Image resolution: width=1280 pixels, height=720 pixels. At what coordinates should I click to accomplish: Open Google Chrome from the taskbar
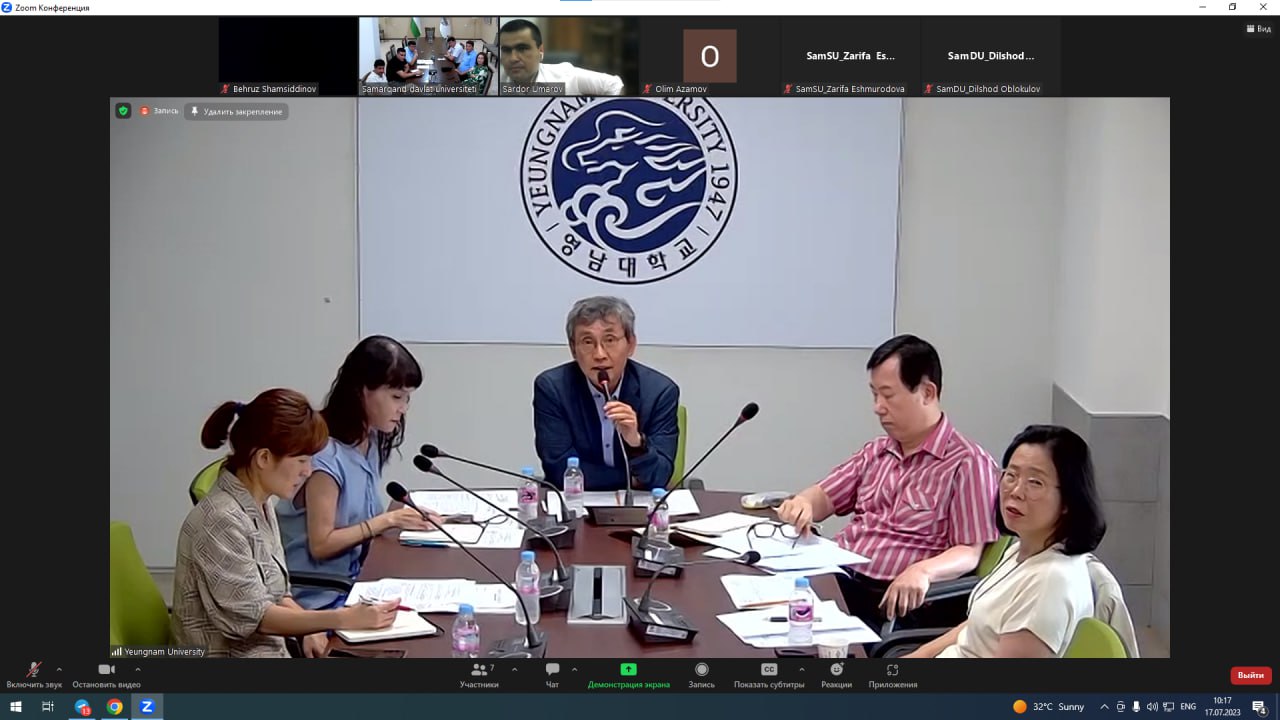pyautogui.click(x=115, y=706)
